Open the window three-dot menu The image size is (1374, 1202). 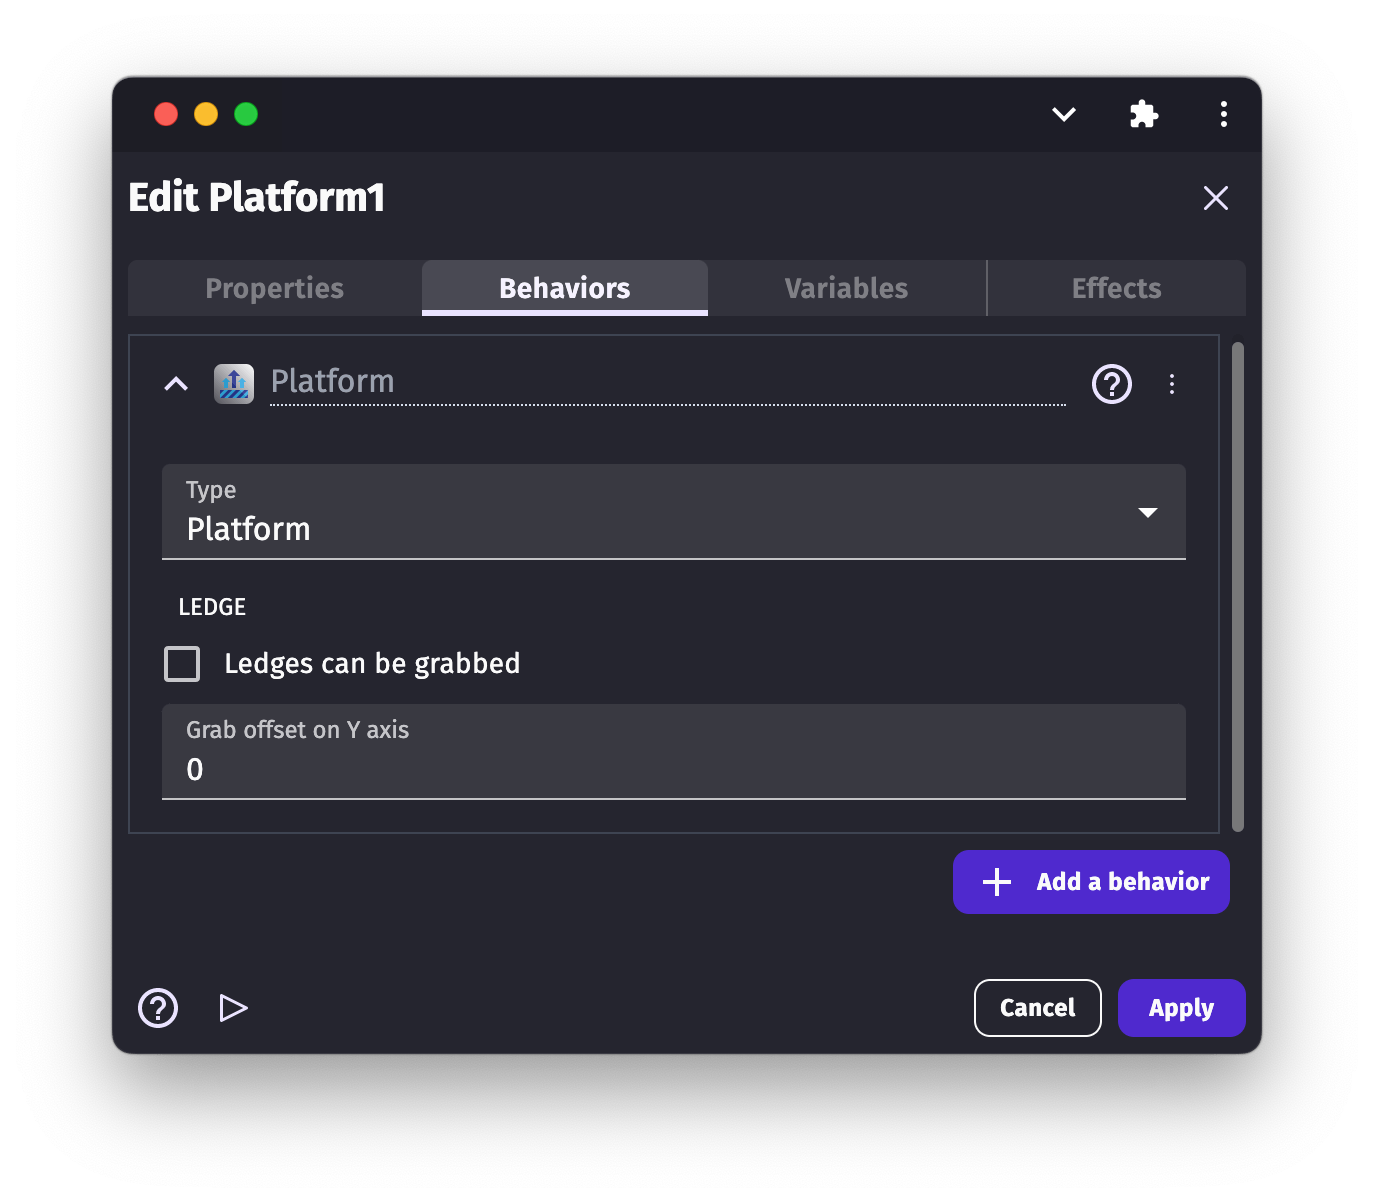click(x=1223, y=114)
